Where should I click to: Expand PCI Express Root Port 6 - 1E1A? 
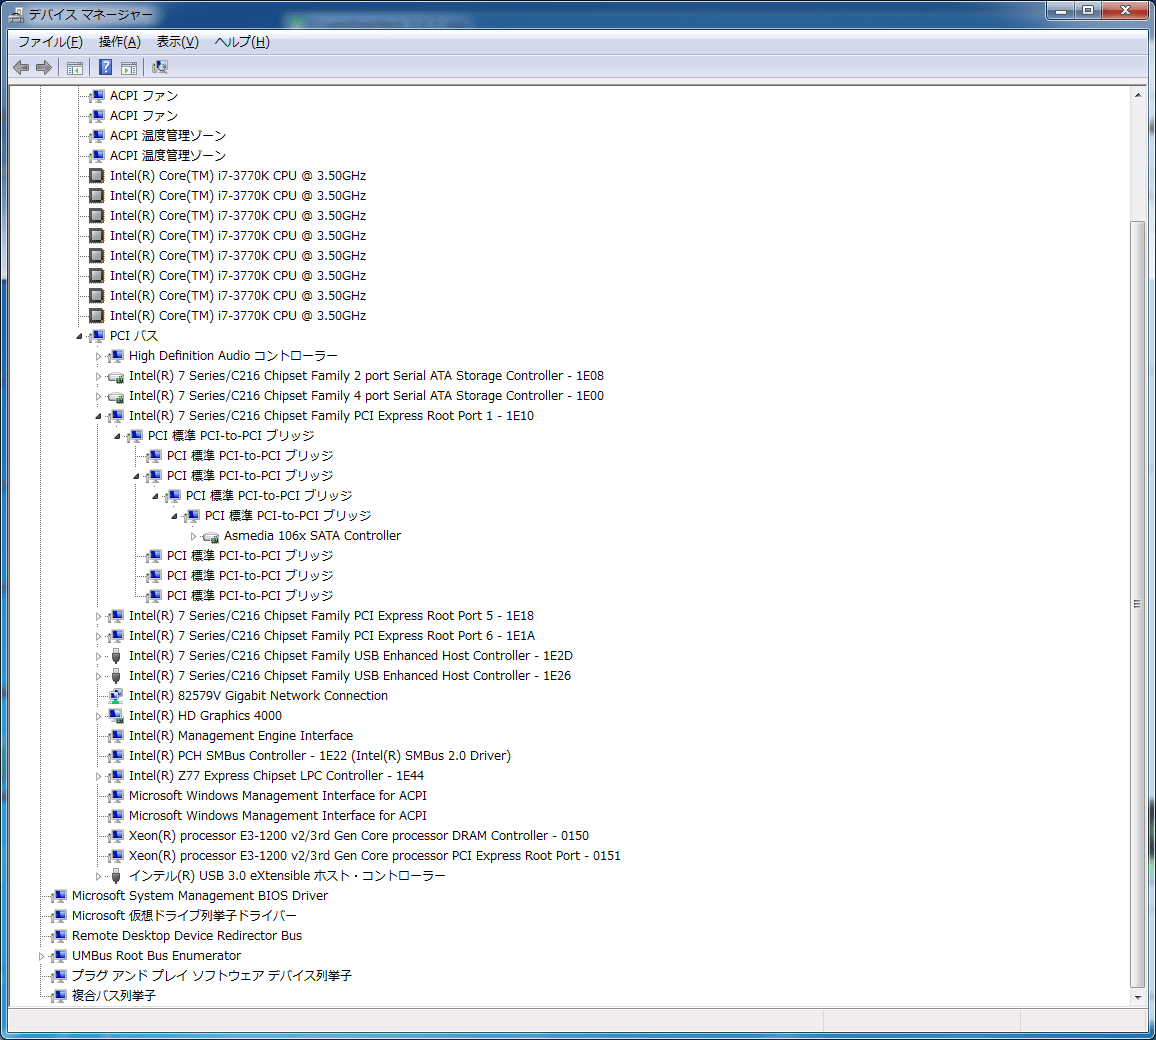(98, 636)
